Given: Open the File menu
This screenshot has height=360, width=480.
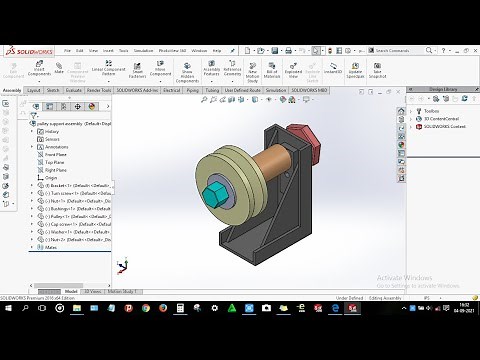Looking at the screenshot, I should [x=67, y=51].
